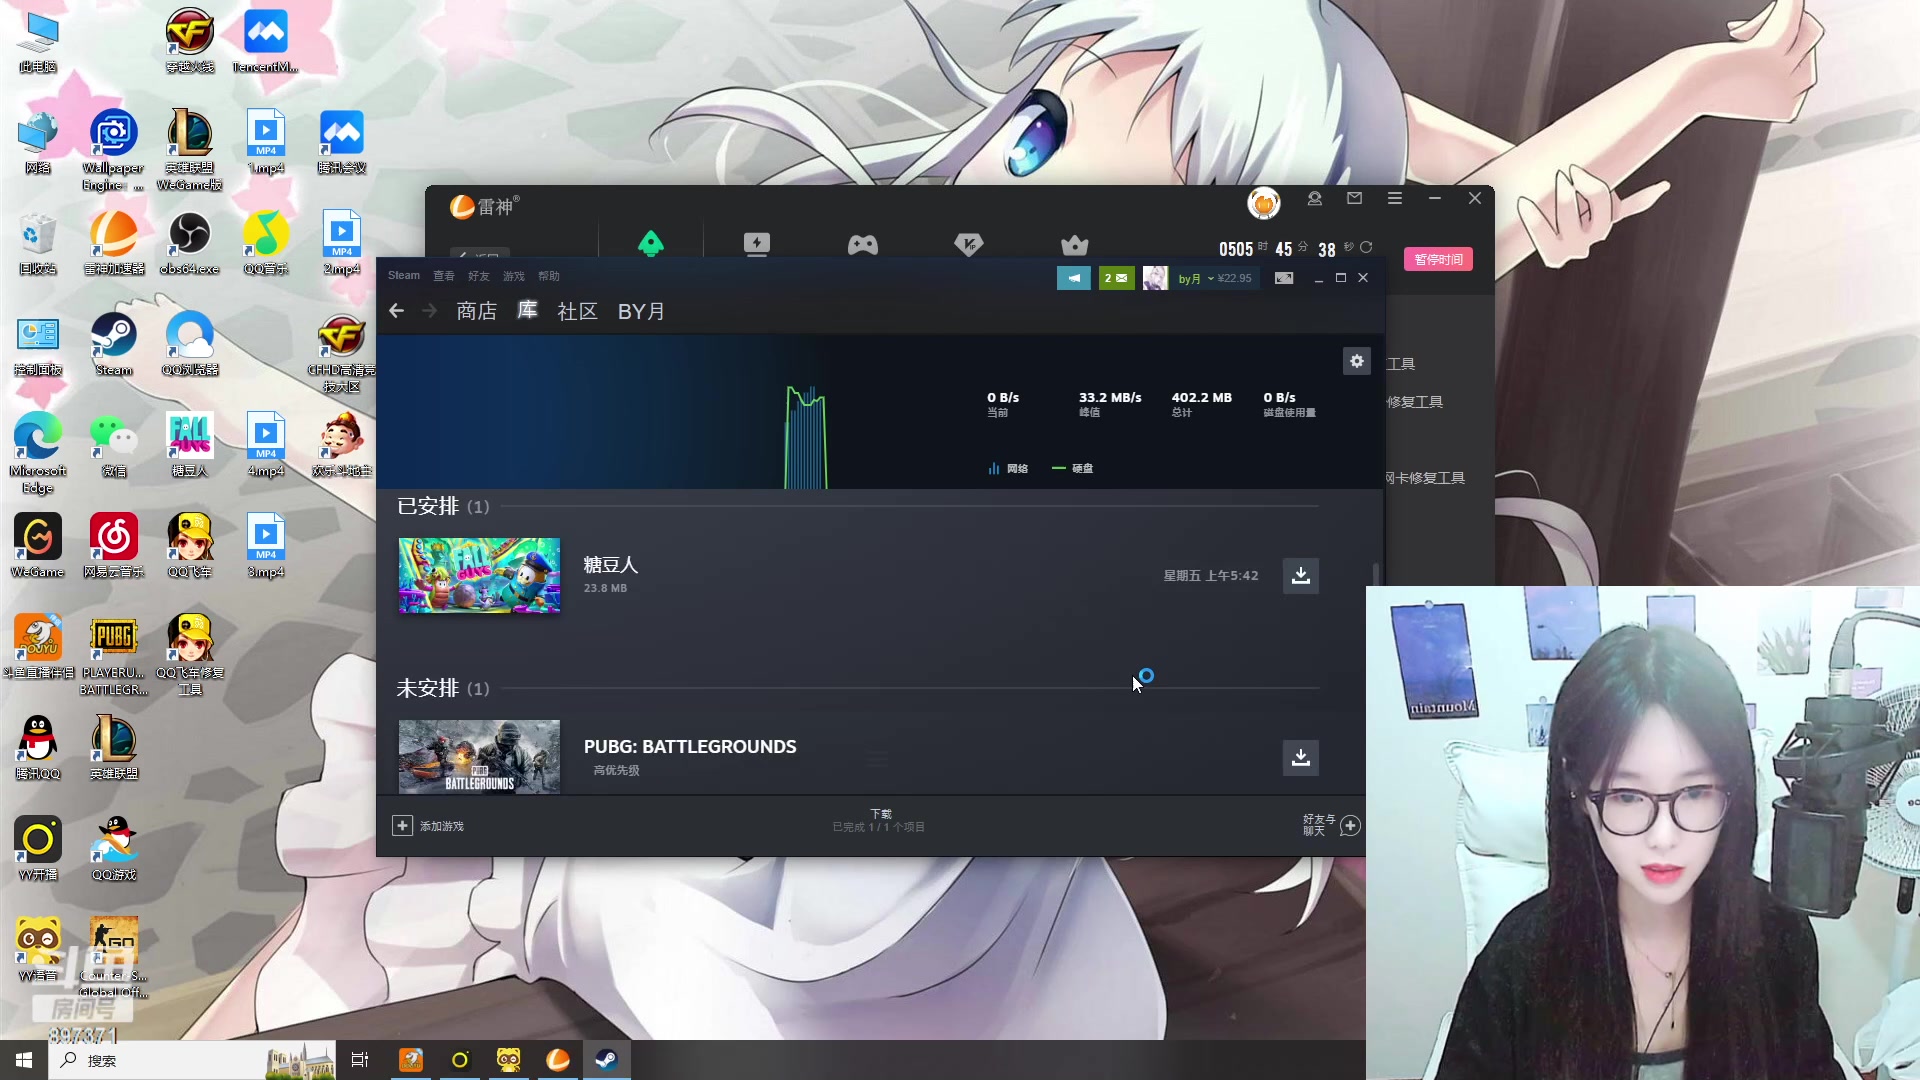Open the Steam desktop shortcut
The width and height of the screenshot is (1920, 1080).
pos(114,344)
